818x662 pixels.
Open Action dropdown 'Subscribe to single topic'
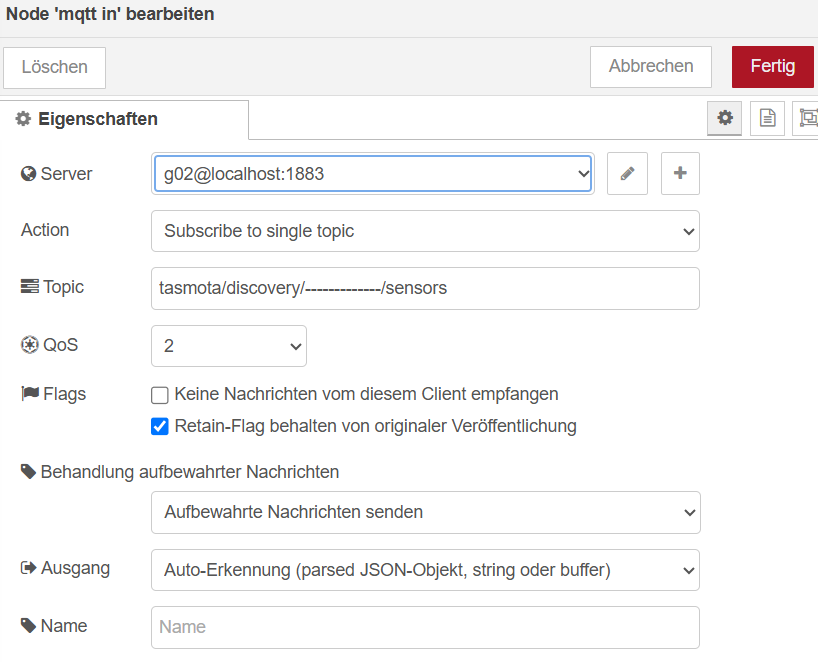point(425,231)
